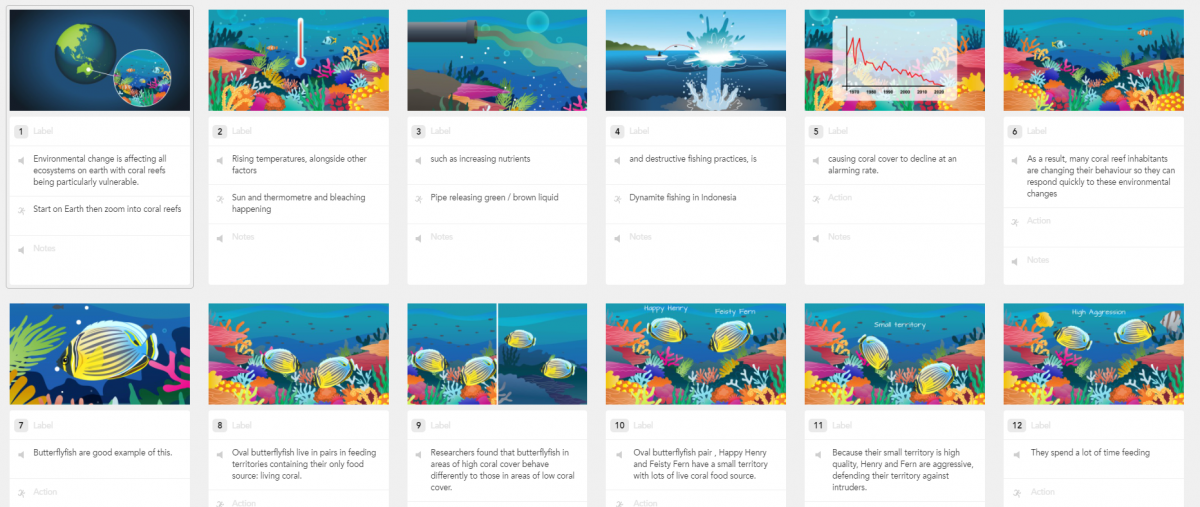Click the sound icon beside frame 1 voiceover text
The width and height of the screenshot is (1200, 507).
coord(20,159)
